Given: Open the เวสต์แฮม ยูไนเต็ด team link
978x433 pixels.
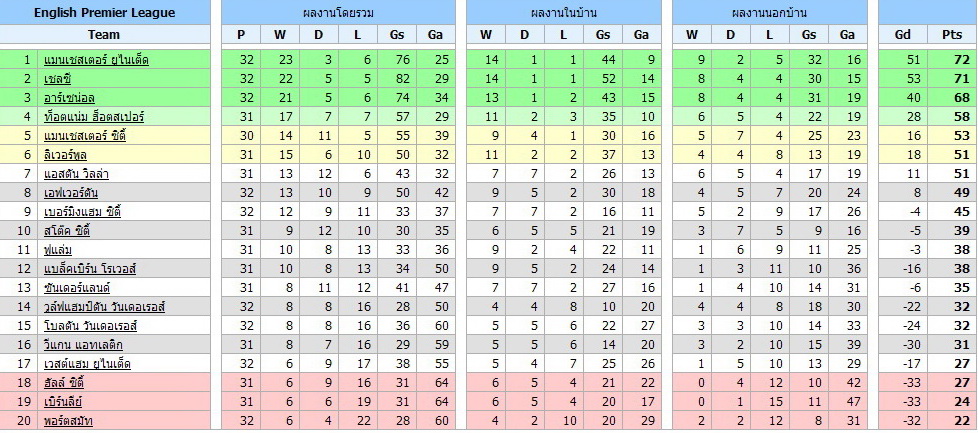Looking at the screenshot, I should coord(87,364).
